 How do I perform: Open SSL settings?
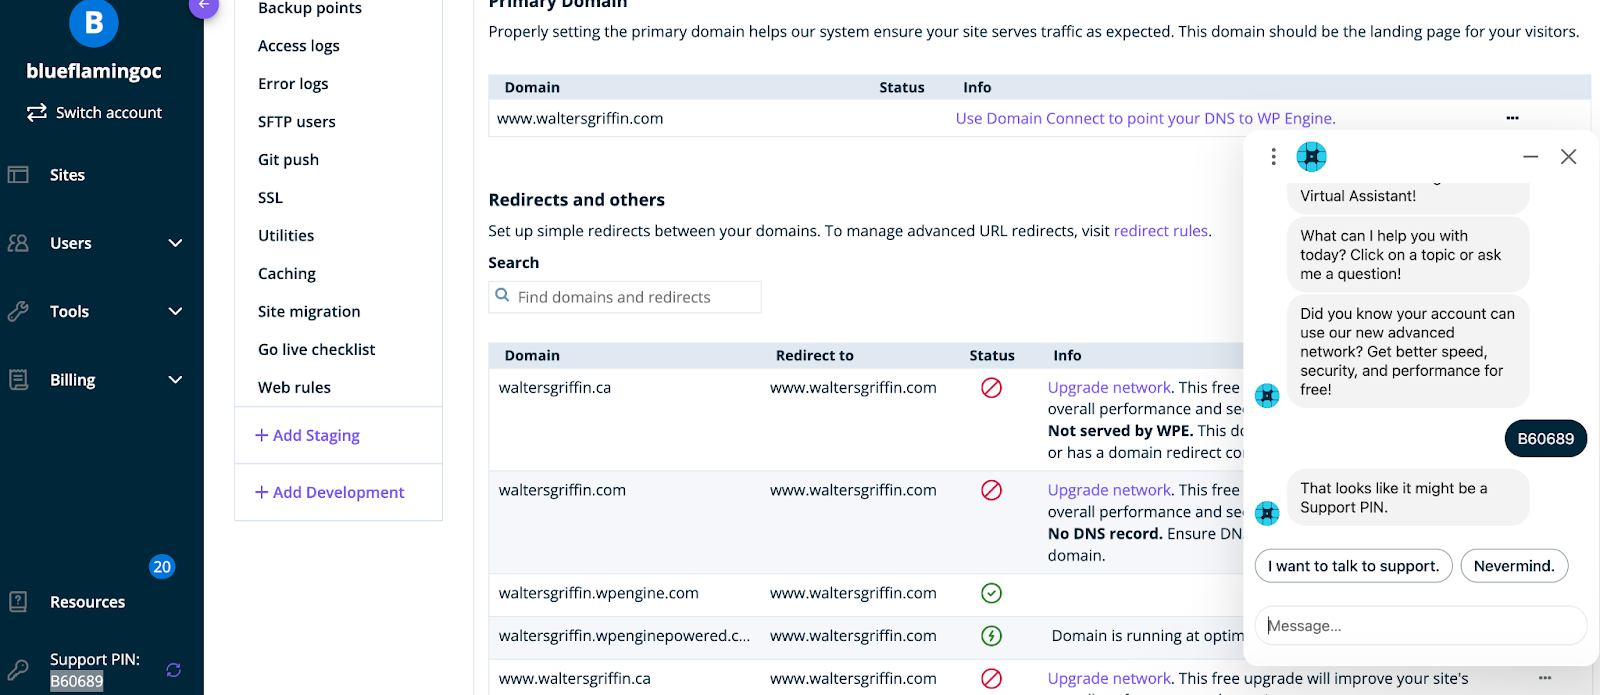pyautogui.click(x=270, y=198)
